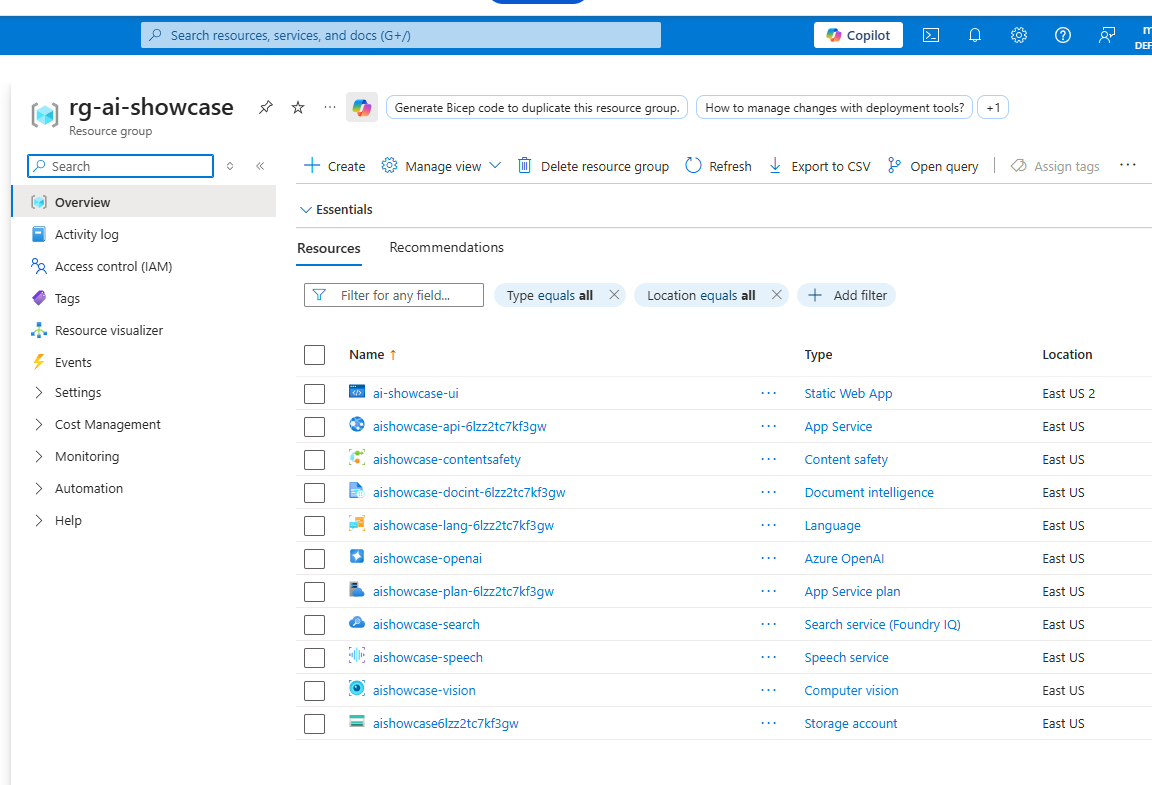Check the aishowcase-openai row checkbox
The image size is (1152, 785).
(x=314, y=559)
